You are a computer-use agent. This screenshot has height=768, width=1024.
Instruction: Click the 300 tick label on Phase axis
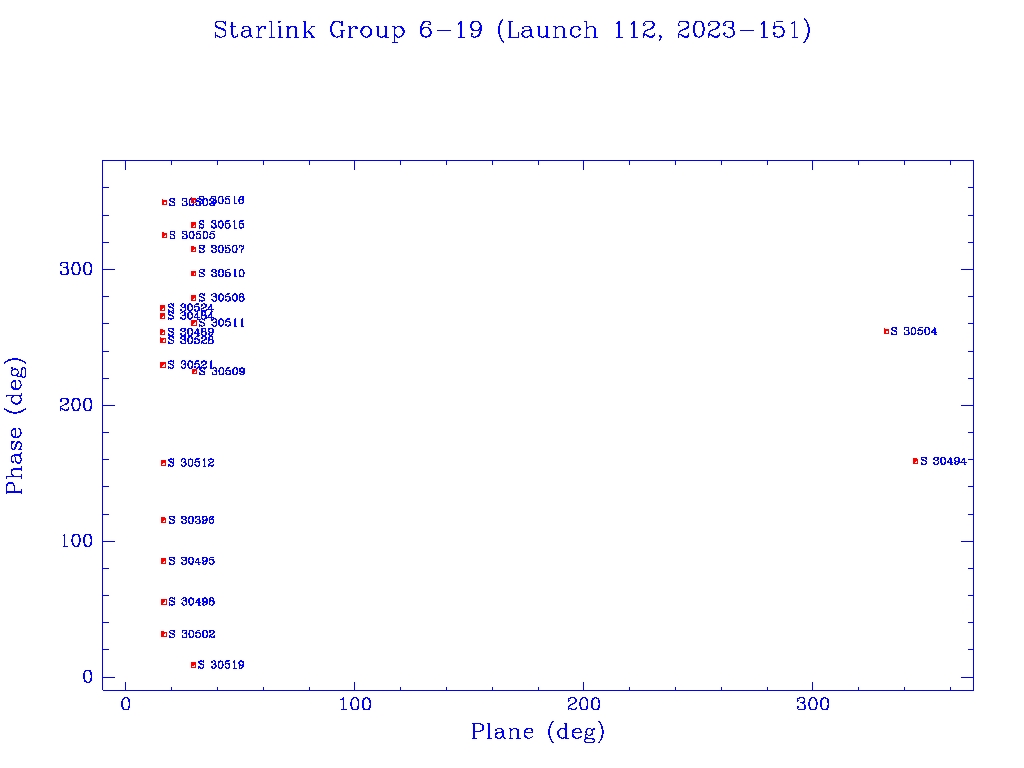76,269
